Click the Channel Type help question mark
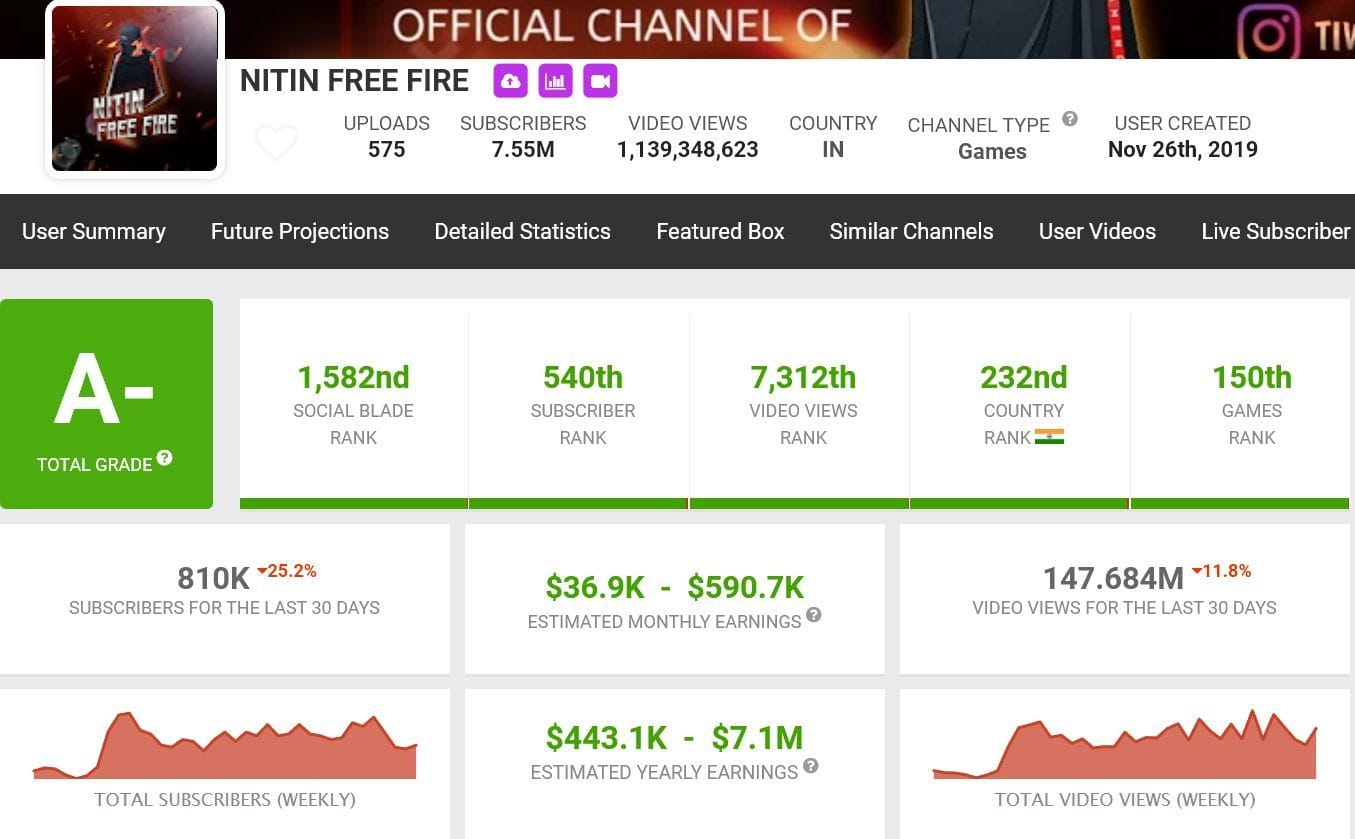The image size is (1355, 839). [1069, 119]
